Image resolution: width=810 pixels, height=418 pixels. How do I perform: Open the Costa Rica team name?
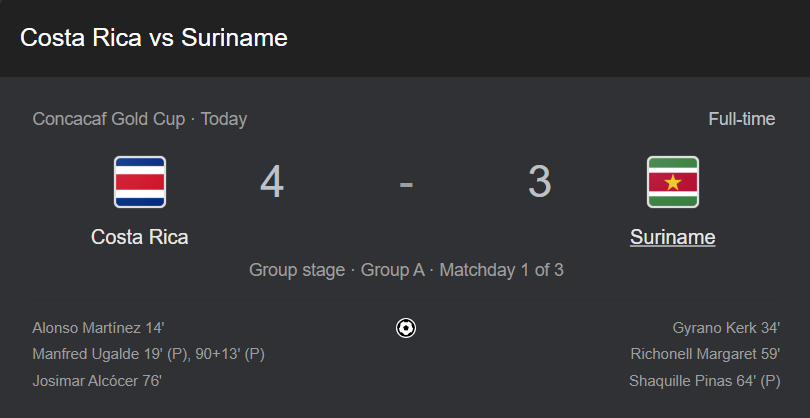139,237
